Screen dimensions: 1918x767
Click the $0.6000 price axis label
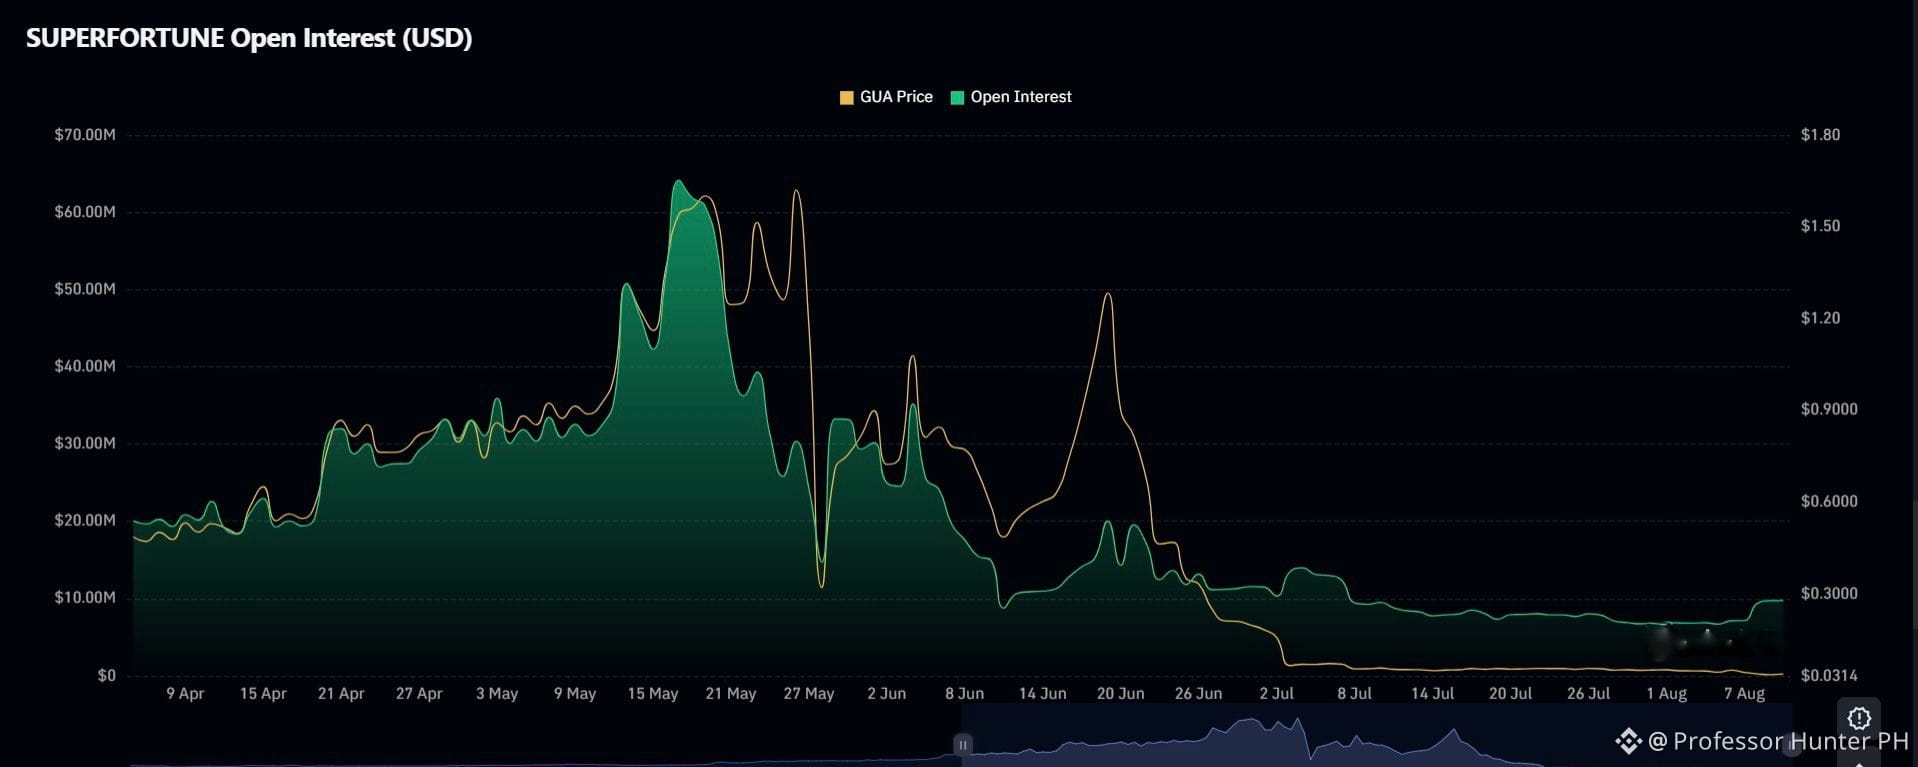pos(1829,501)
